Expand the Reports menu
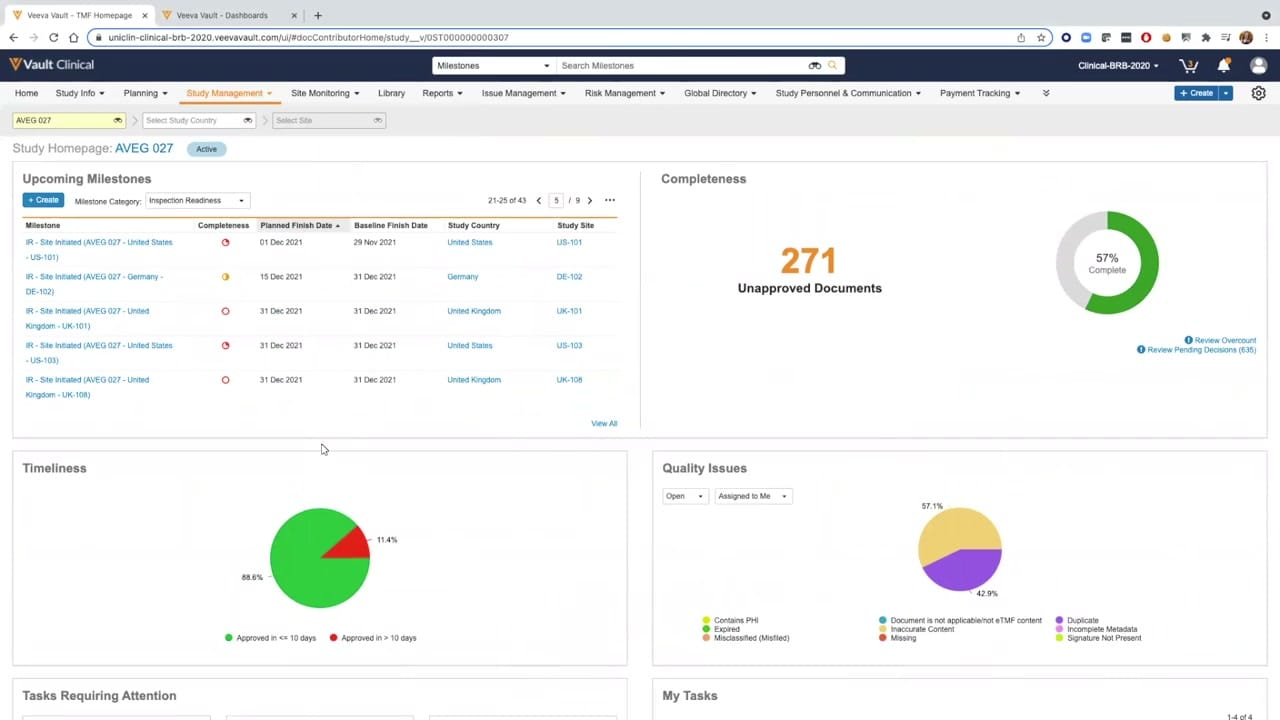 pyautogui.click(x=442, y=93)
